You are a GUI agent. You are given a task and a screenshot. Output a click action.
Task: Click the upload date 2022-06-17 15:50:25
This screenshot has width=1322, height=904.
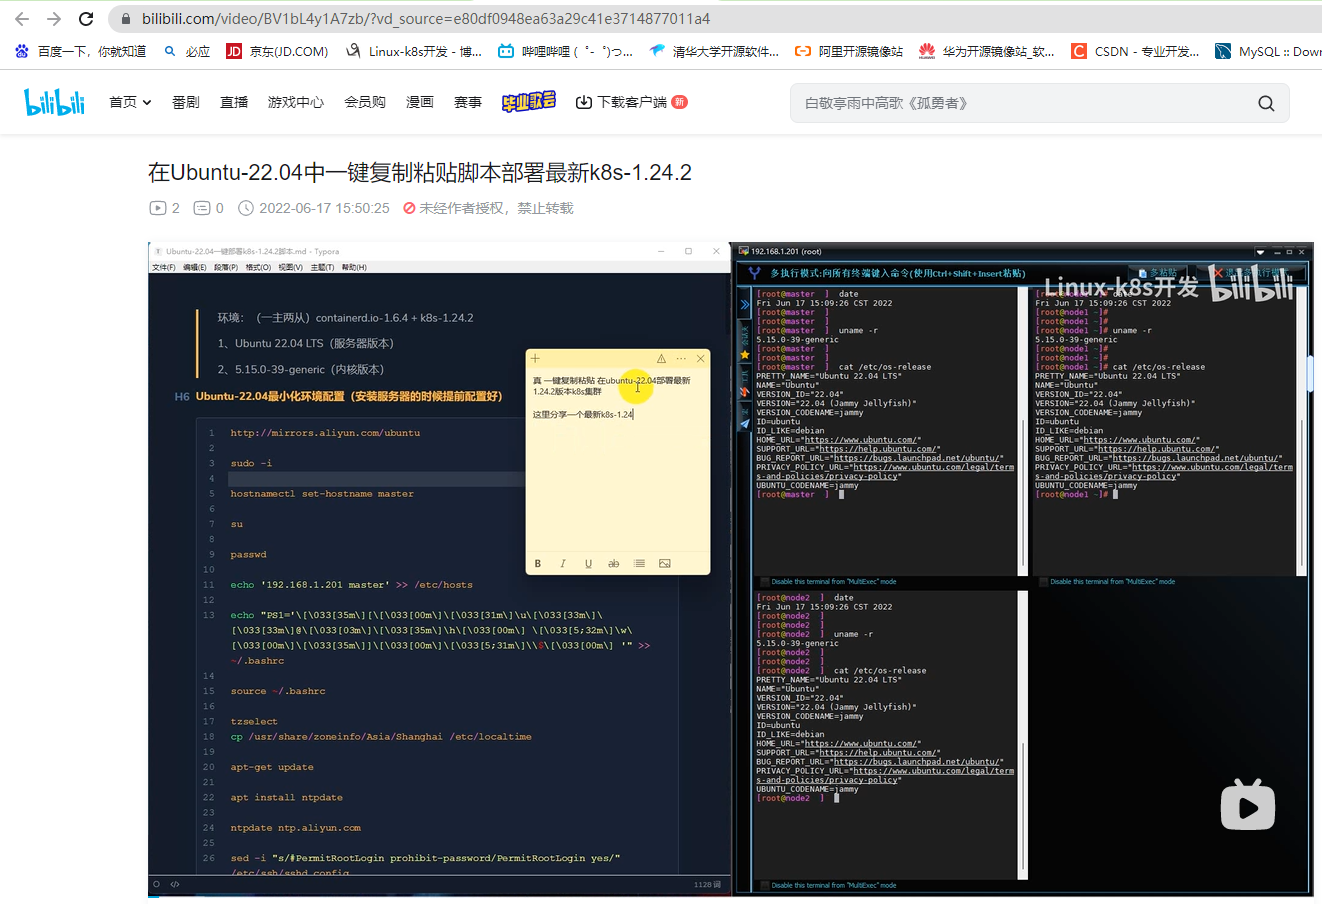[x=324, y=208]
